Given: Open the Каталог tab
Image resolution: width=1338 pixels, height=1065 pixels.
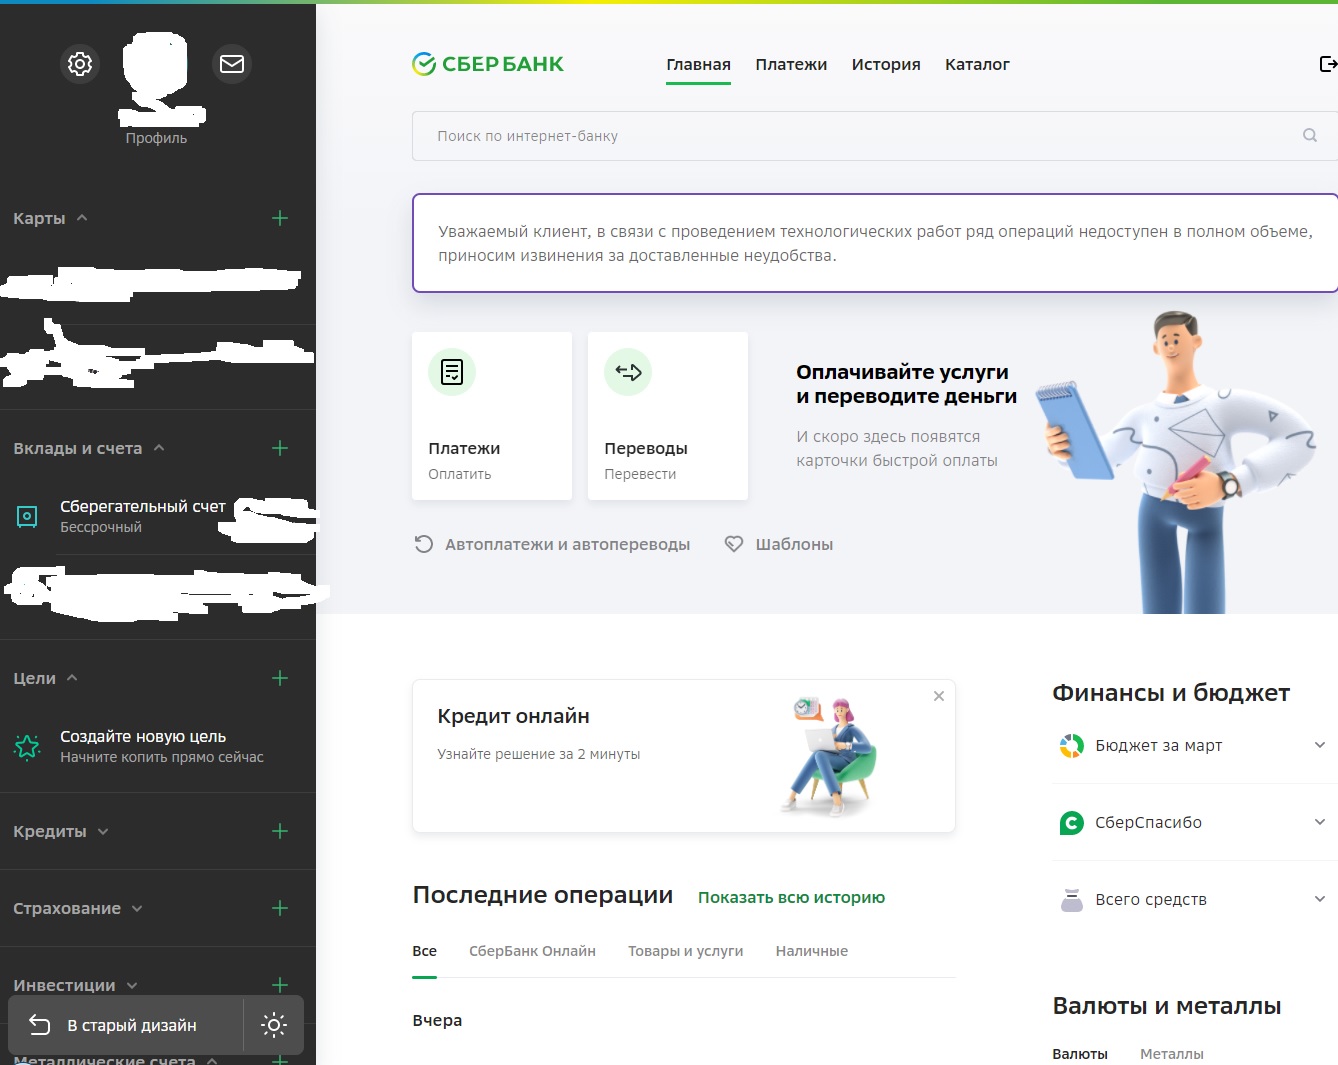Looking at the screenshot, I should [x=977, y=64].
